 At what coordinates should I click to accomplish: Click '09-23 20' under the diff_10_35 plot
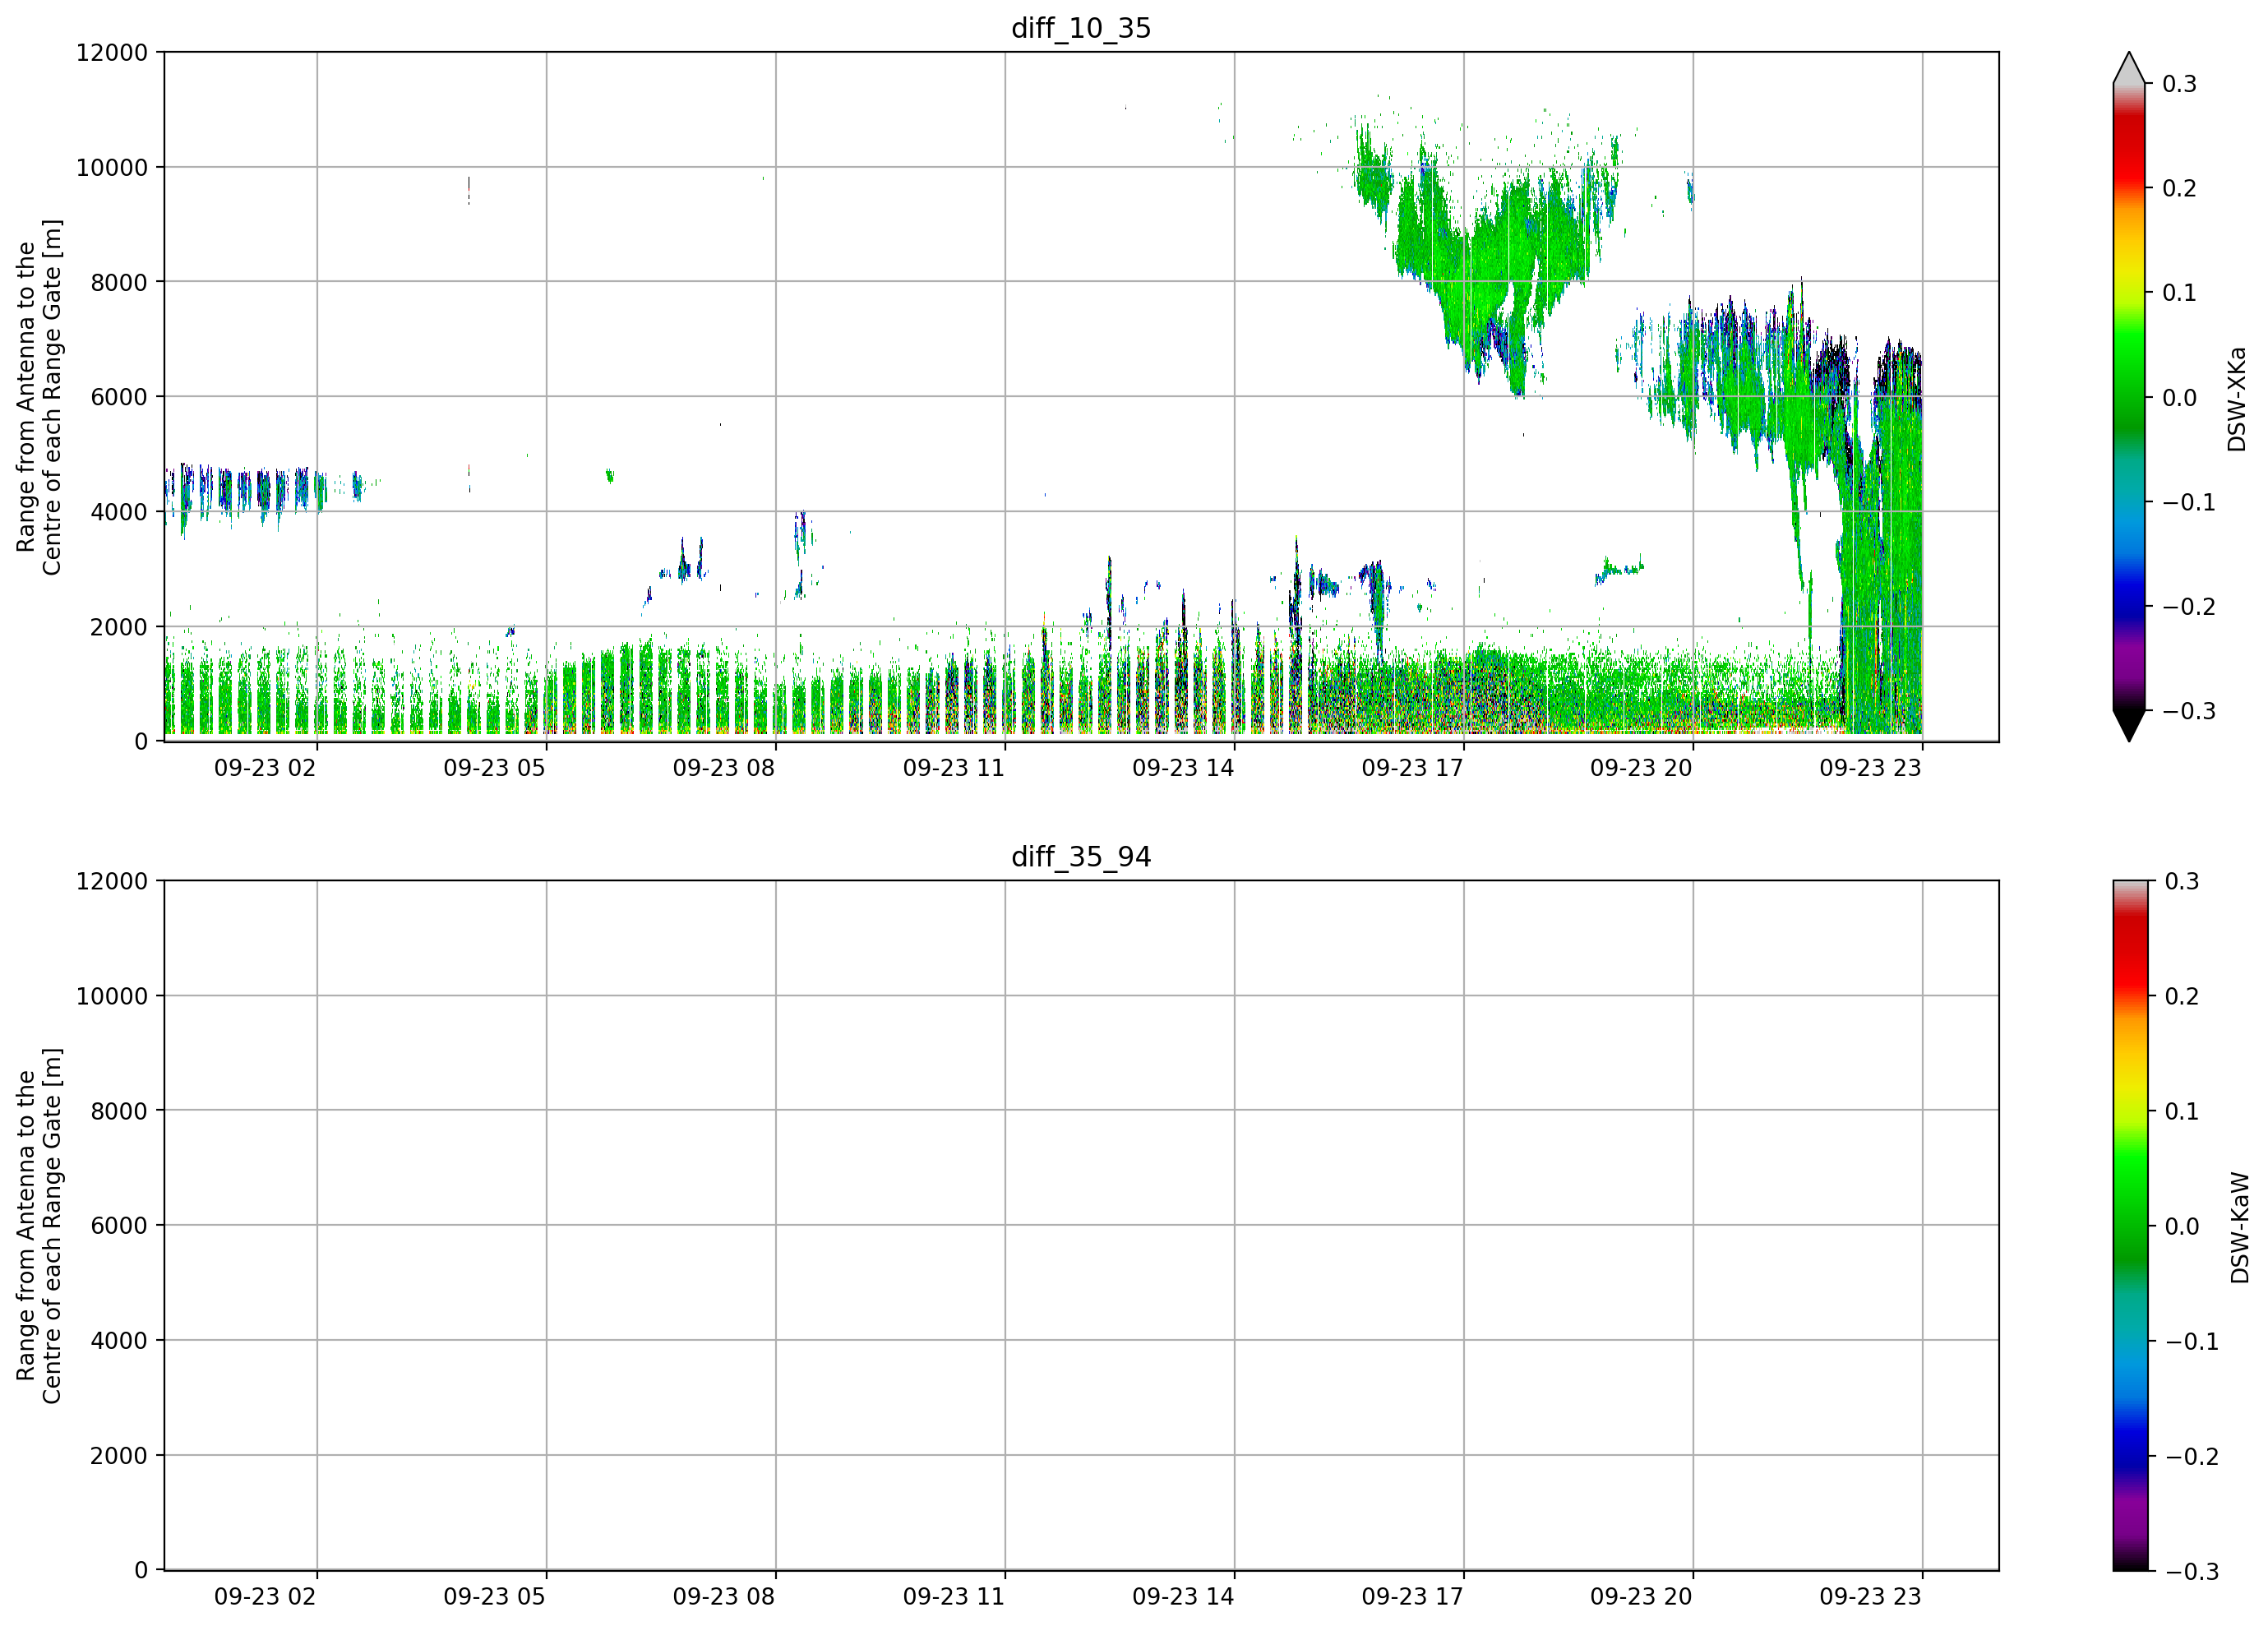[x=1641, y=768]
